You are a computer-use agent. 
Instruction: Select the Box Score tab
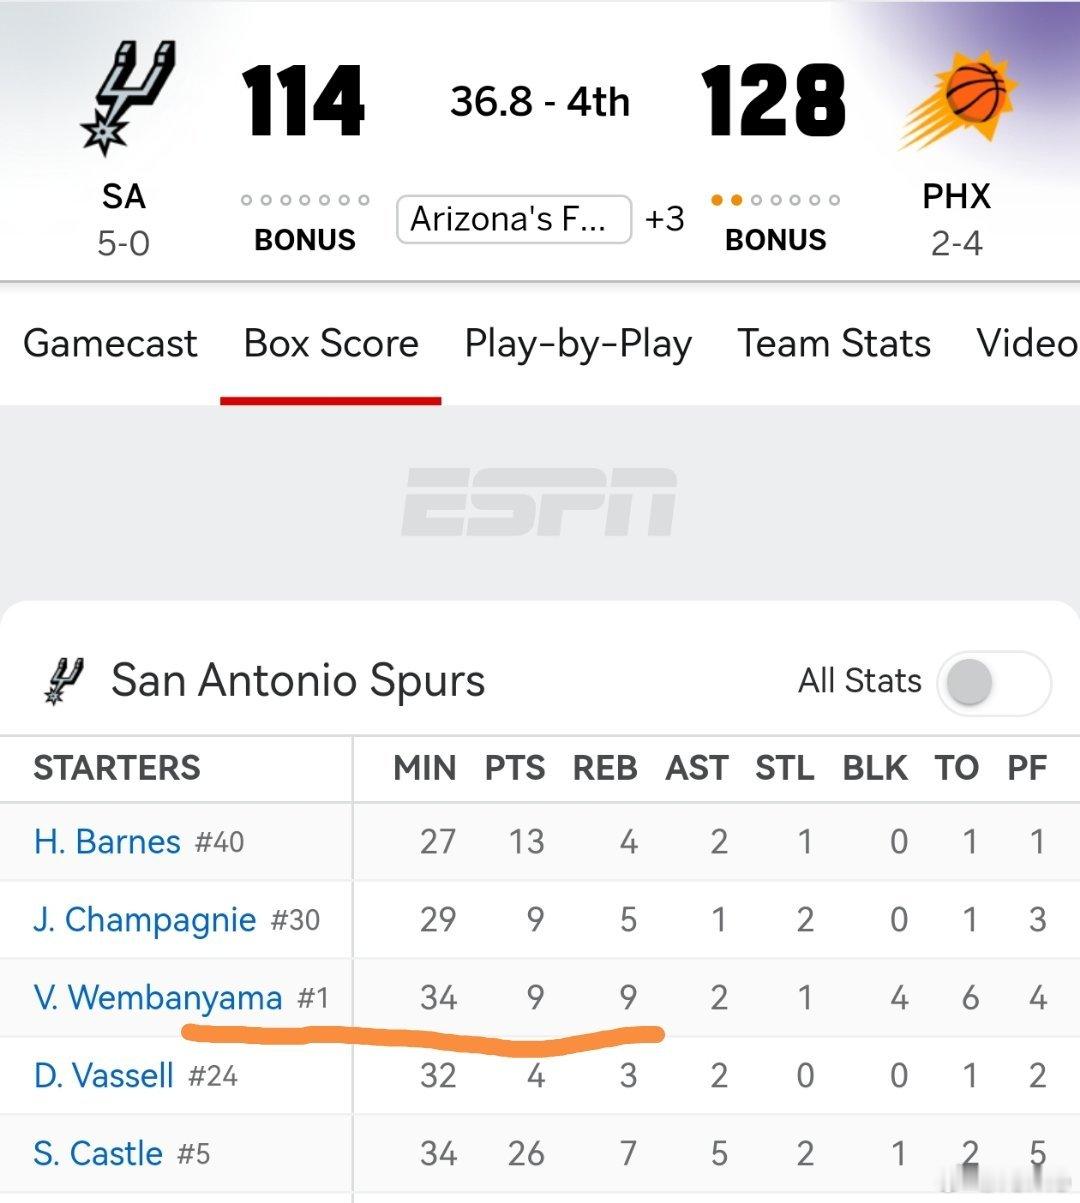tap(331, 343)
